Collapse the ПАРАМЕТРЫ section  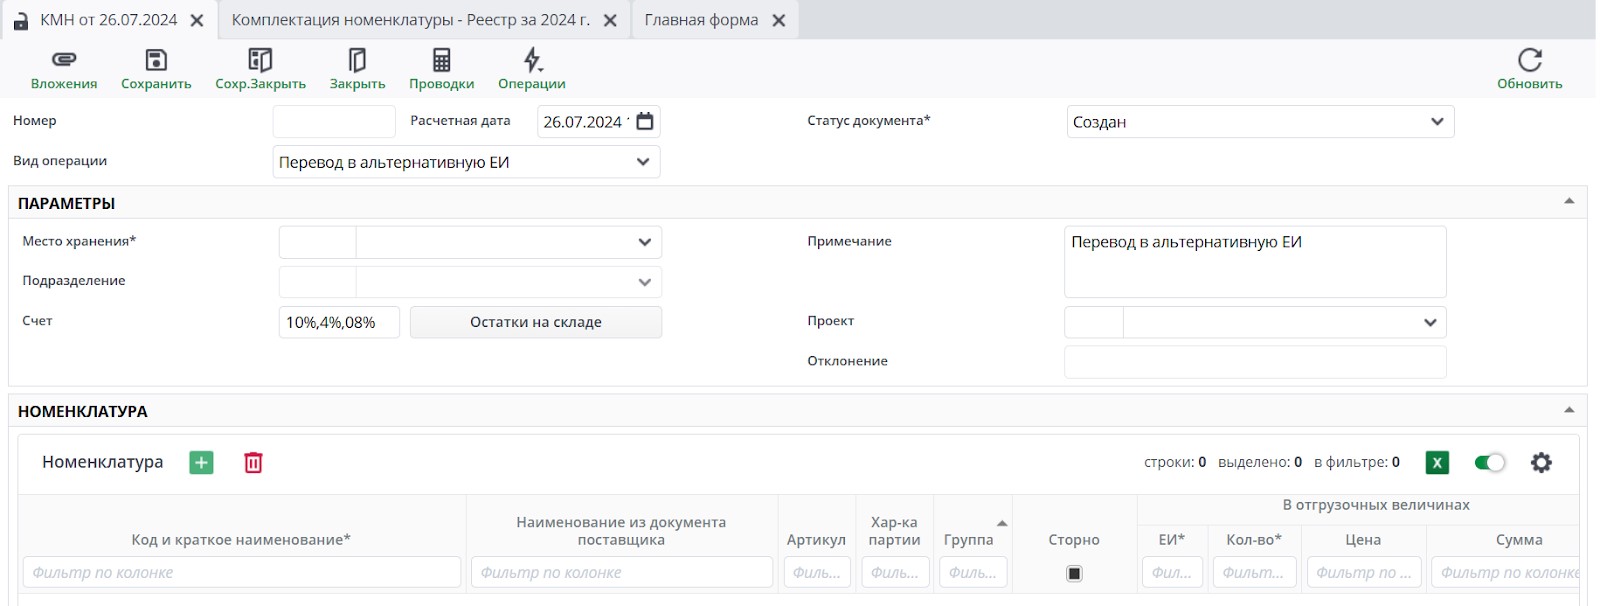point(1569,202)
